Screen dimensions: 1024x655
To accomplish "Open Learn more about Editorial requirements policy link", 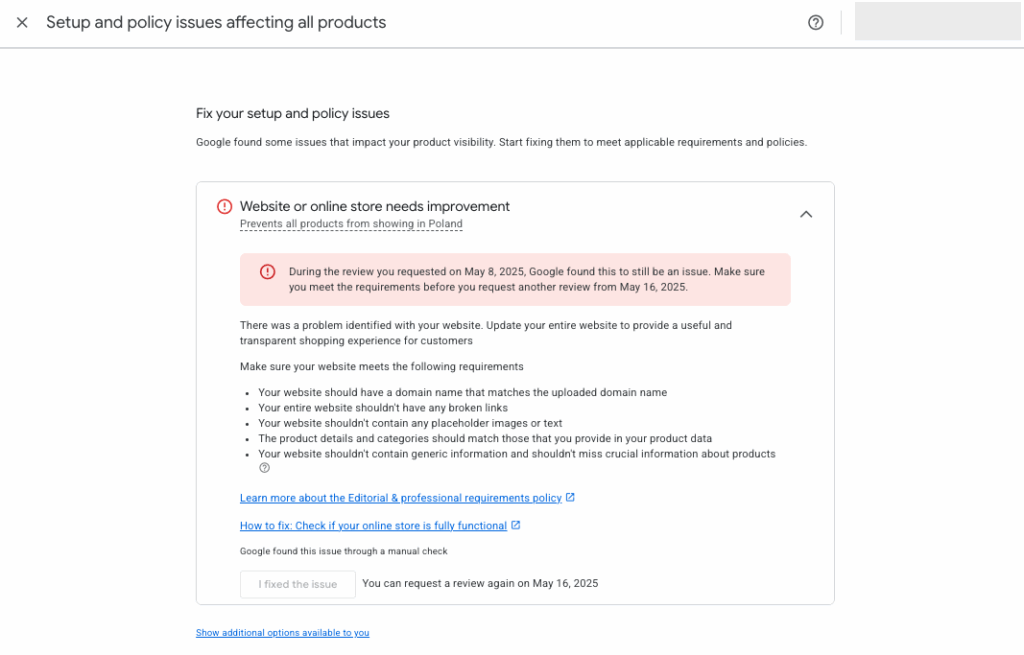I will (400, 498).
